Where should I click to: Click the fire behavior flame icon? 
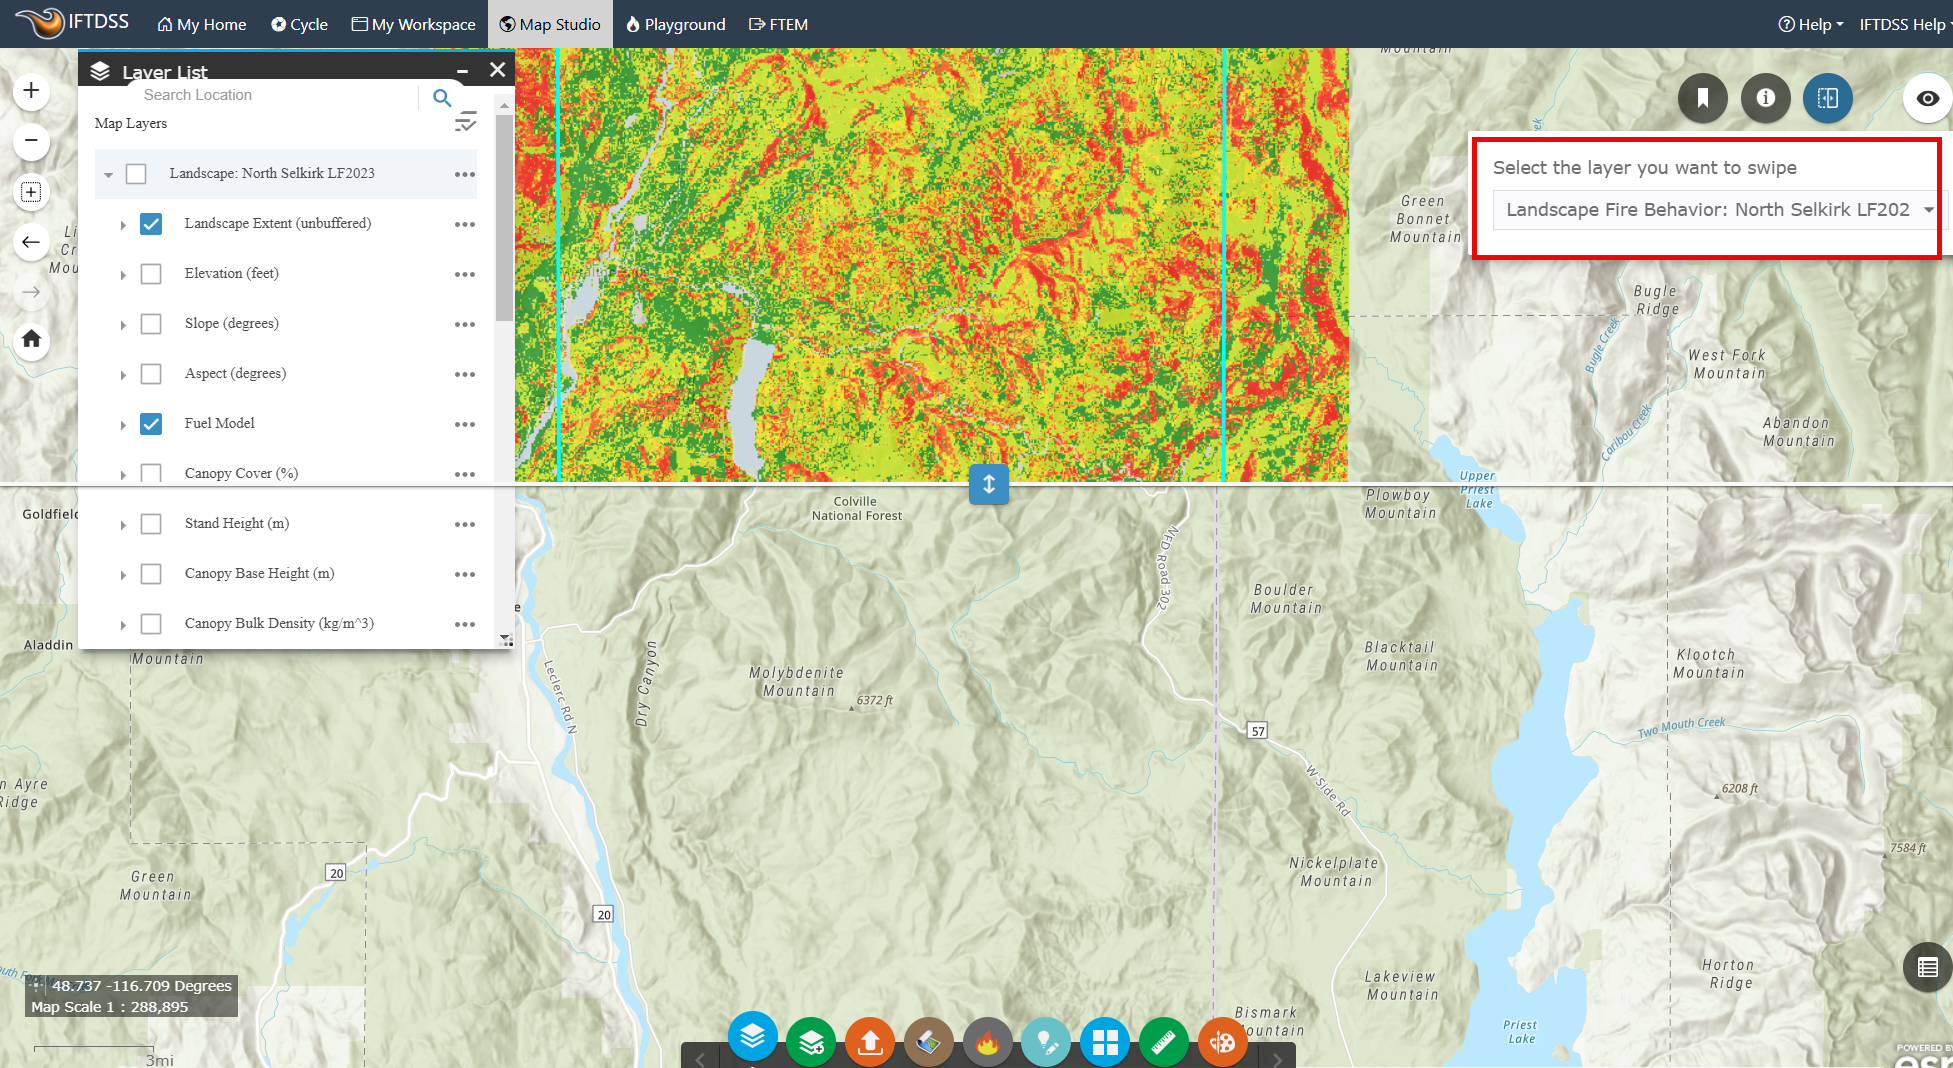tap(988, 1041)
